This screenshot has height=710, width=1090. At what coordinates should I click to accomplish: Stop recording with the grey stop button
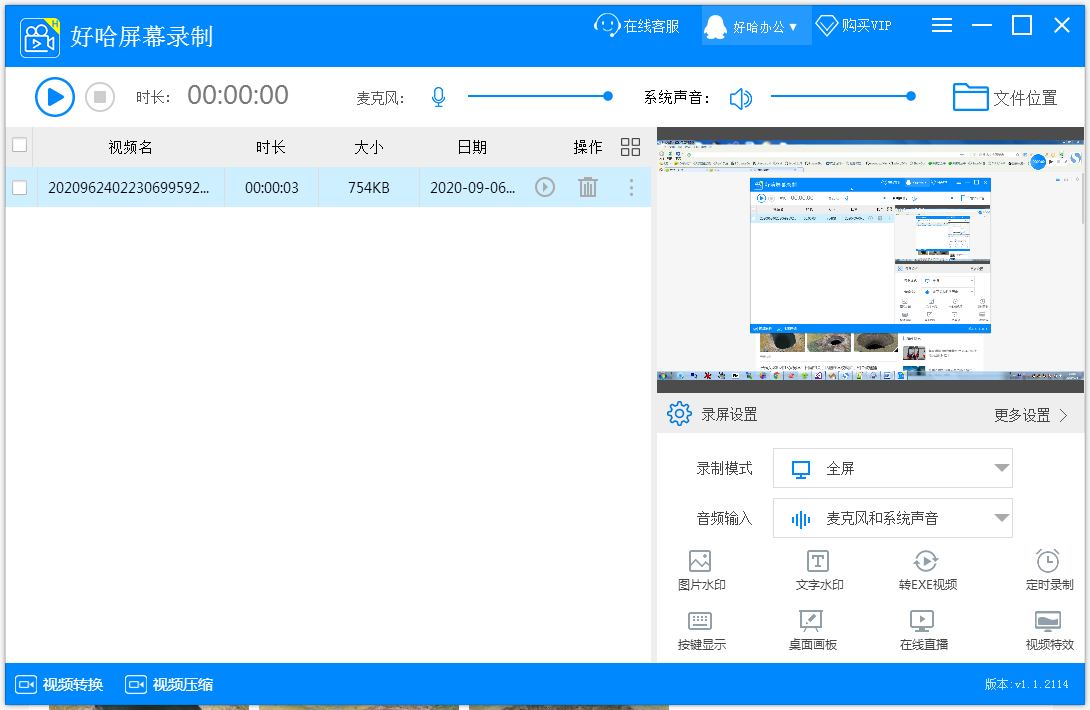coord(100,97)
